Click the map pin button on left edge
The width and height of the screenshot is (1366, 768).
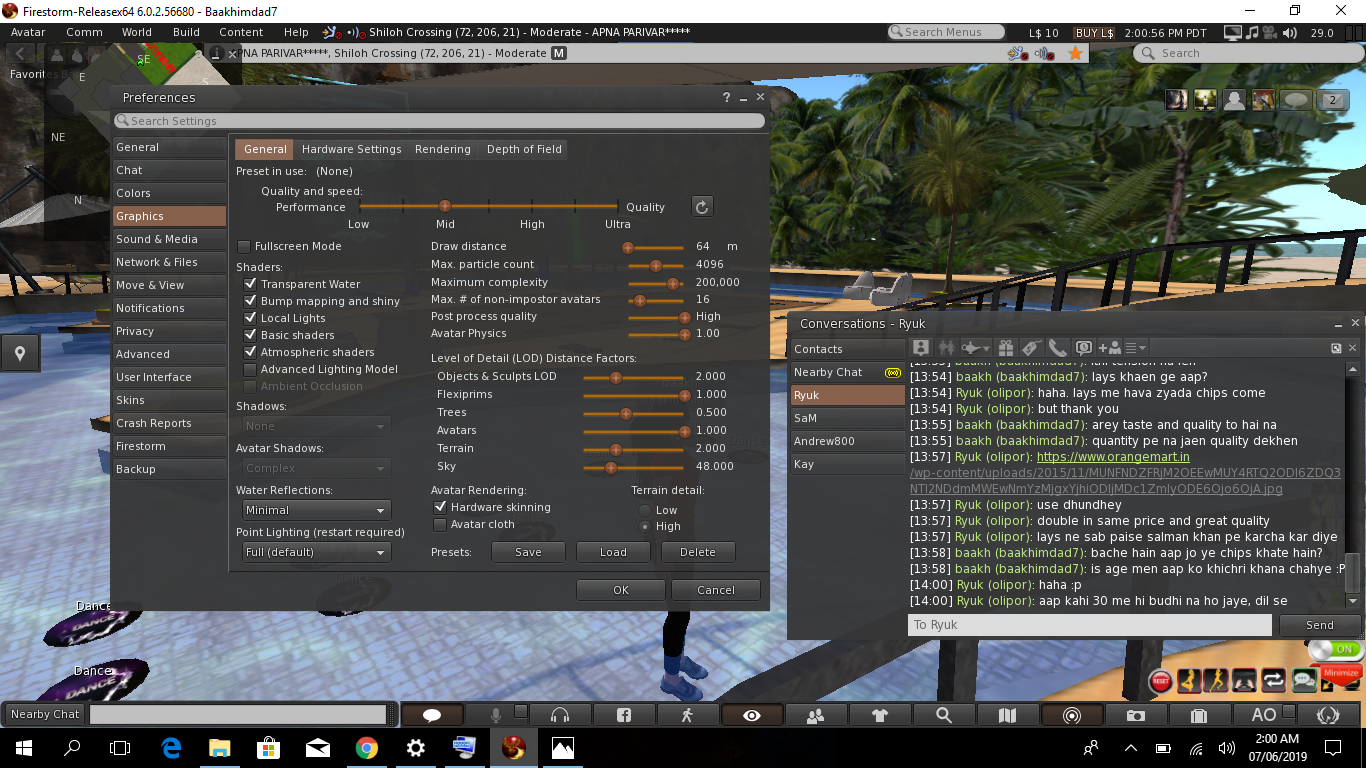point(20,352)
